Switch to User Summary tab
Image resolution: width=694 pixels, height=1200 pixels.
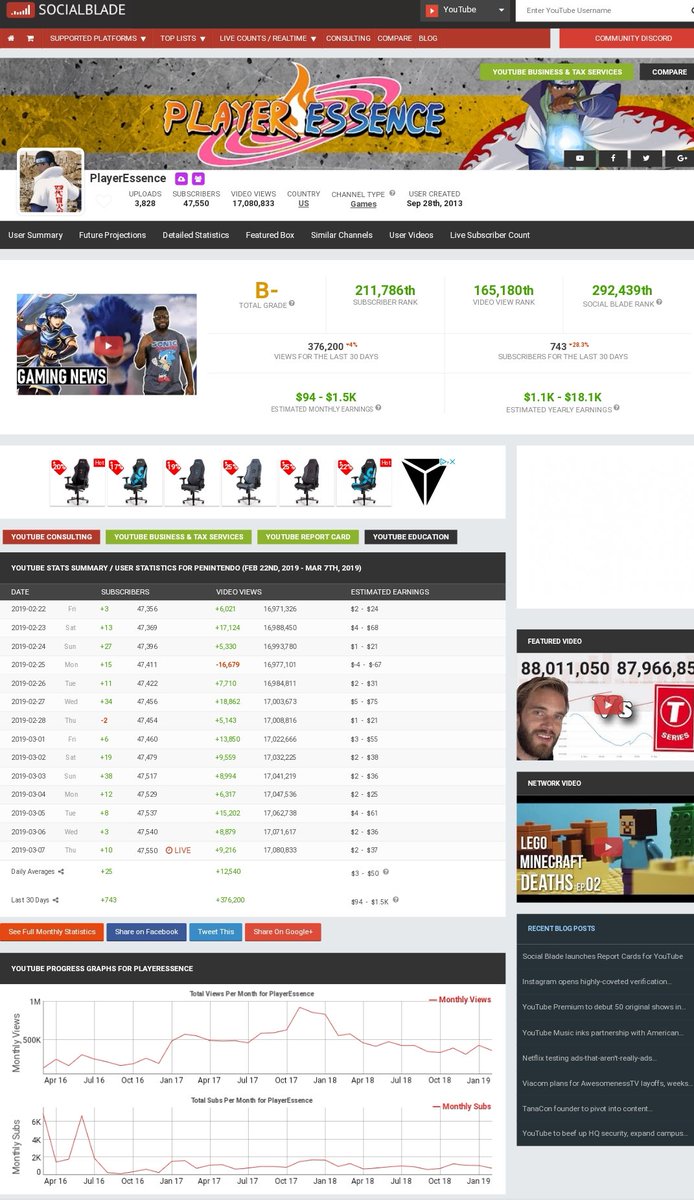pos(35,235)
